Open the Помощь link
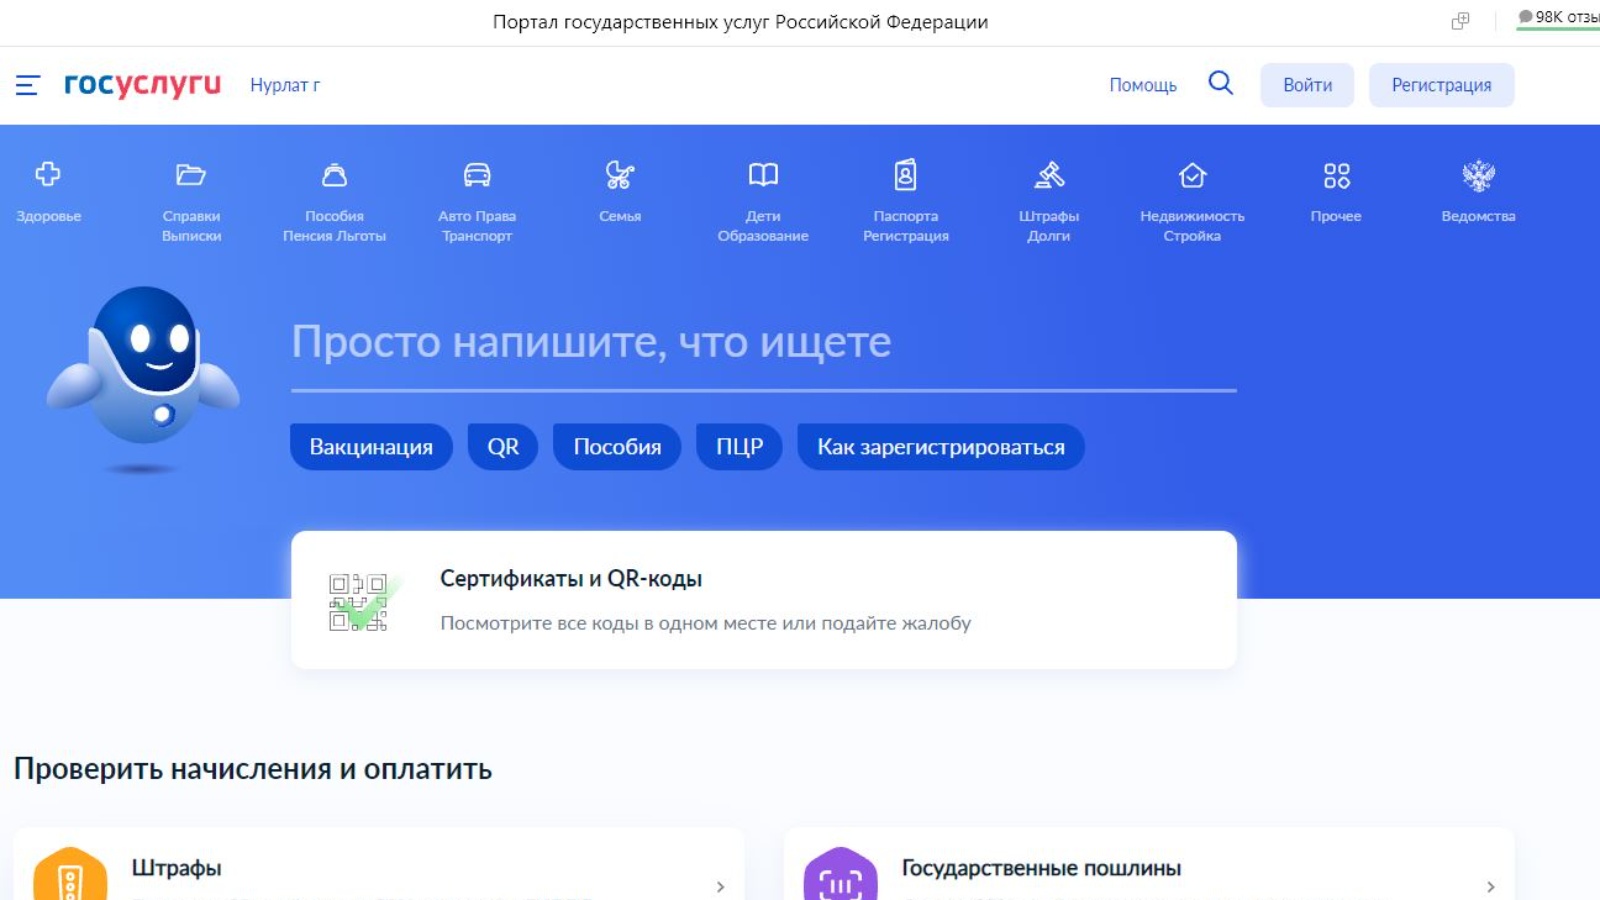Screen dimensions: 1600x900 click(1142, 85)
